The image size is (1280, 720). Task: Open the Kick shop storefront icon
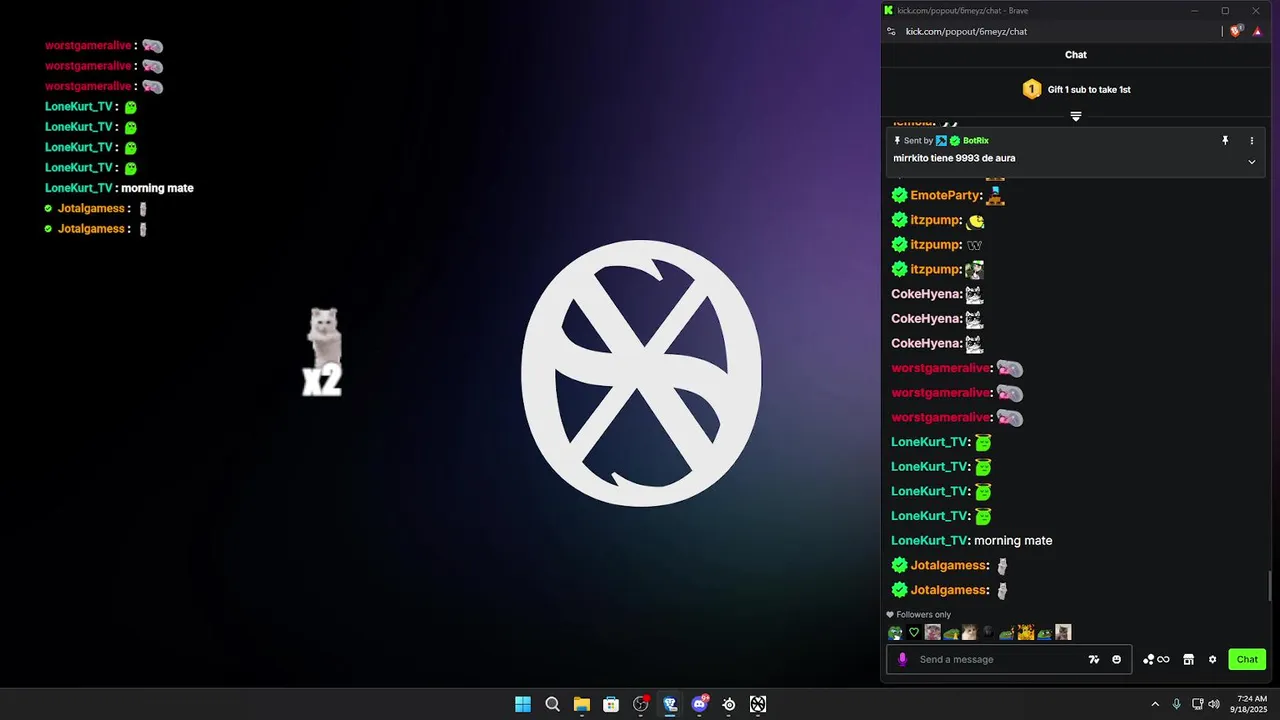1188,659
